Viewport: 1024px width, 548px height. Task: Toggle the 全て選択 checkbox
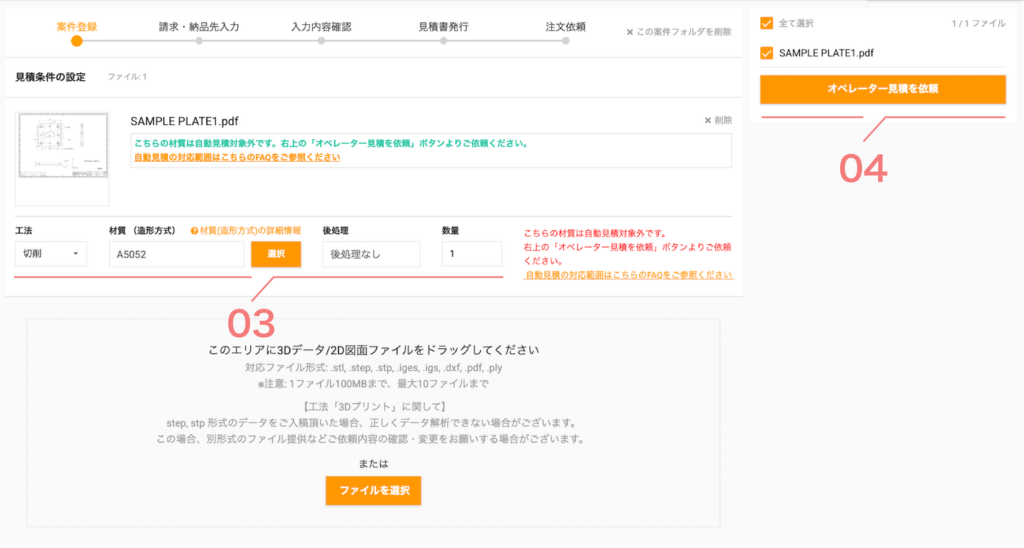click(767, 22)
